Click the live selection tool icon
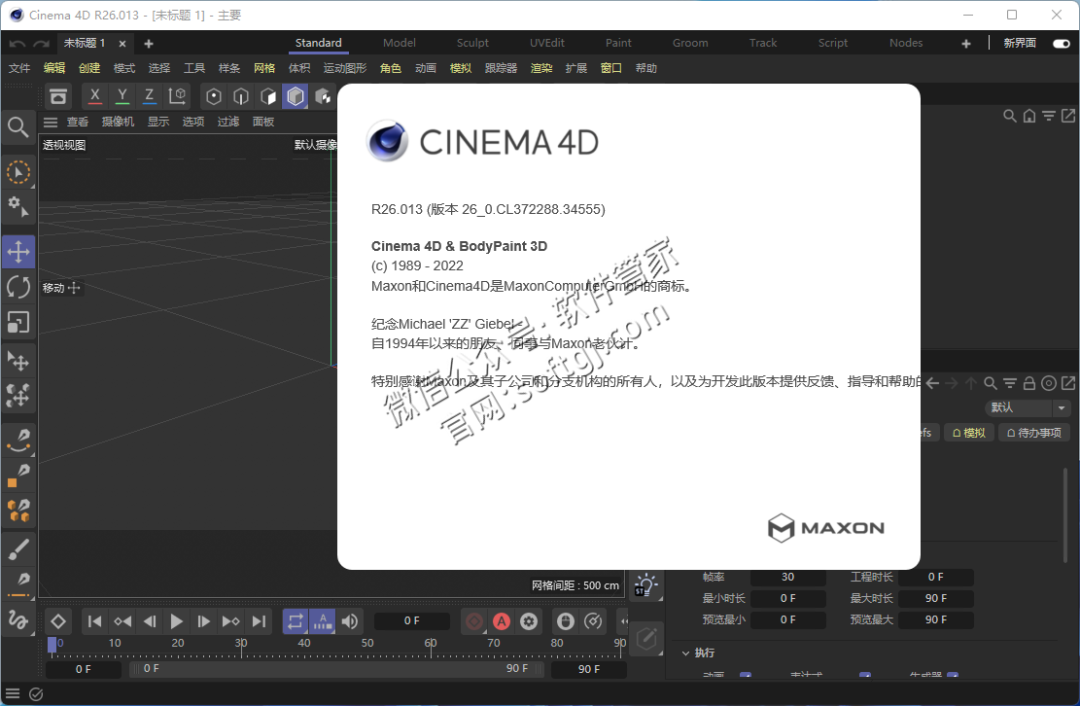Viewport: 1080px width, 706px height. 18,173
